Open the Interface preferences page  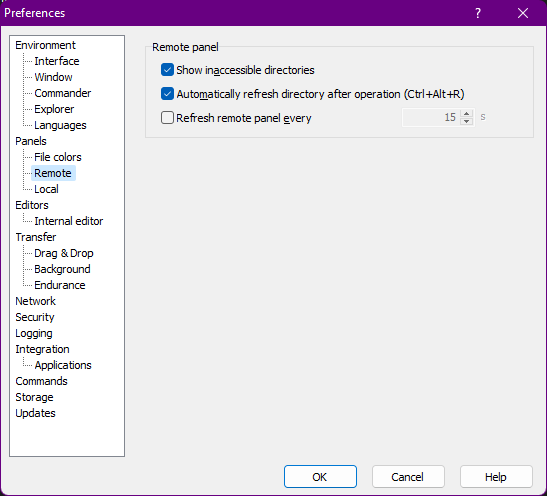57,61
